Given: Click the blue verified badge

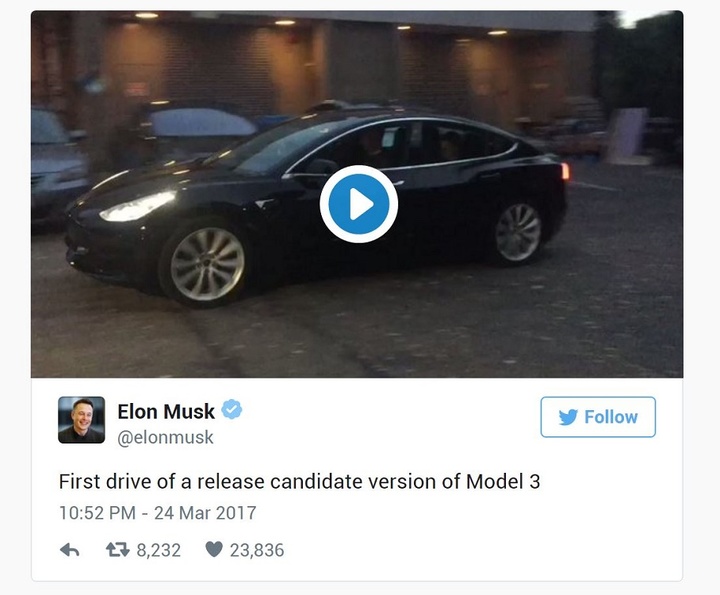Looking at the screenshot, I should coord(232,410).
